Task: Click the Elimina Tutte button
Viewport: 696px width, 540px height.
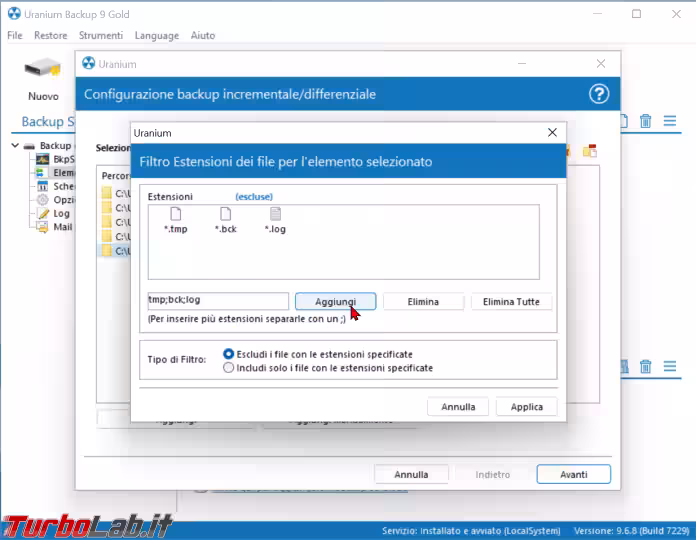Action: (511, 302)
